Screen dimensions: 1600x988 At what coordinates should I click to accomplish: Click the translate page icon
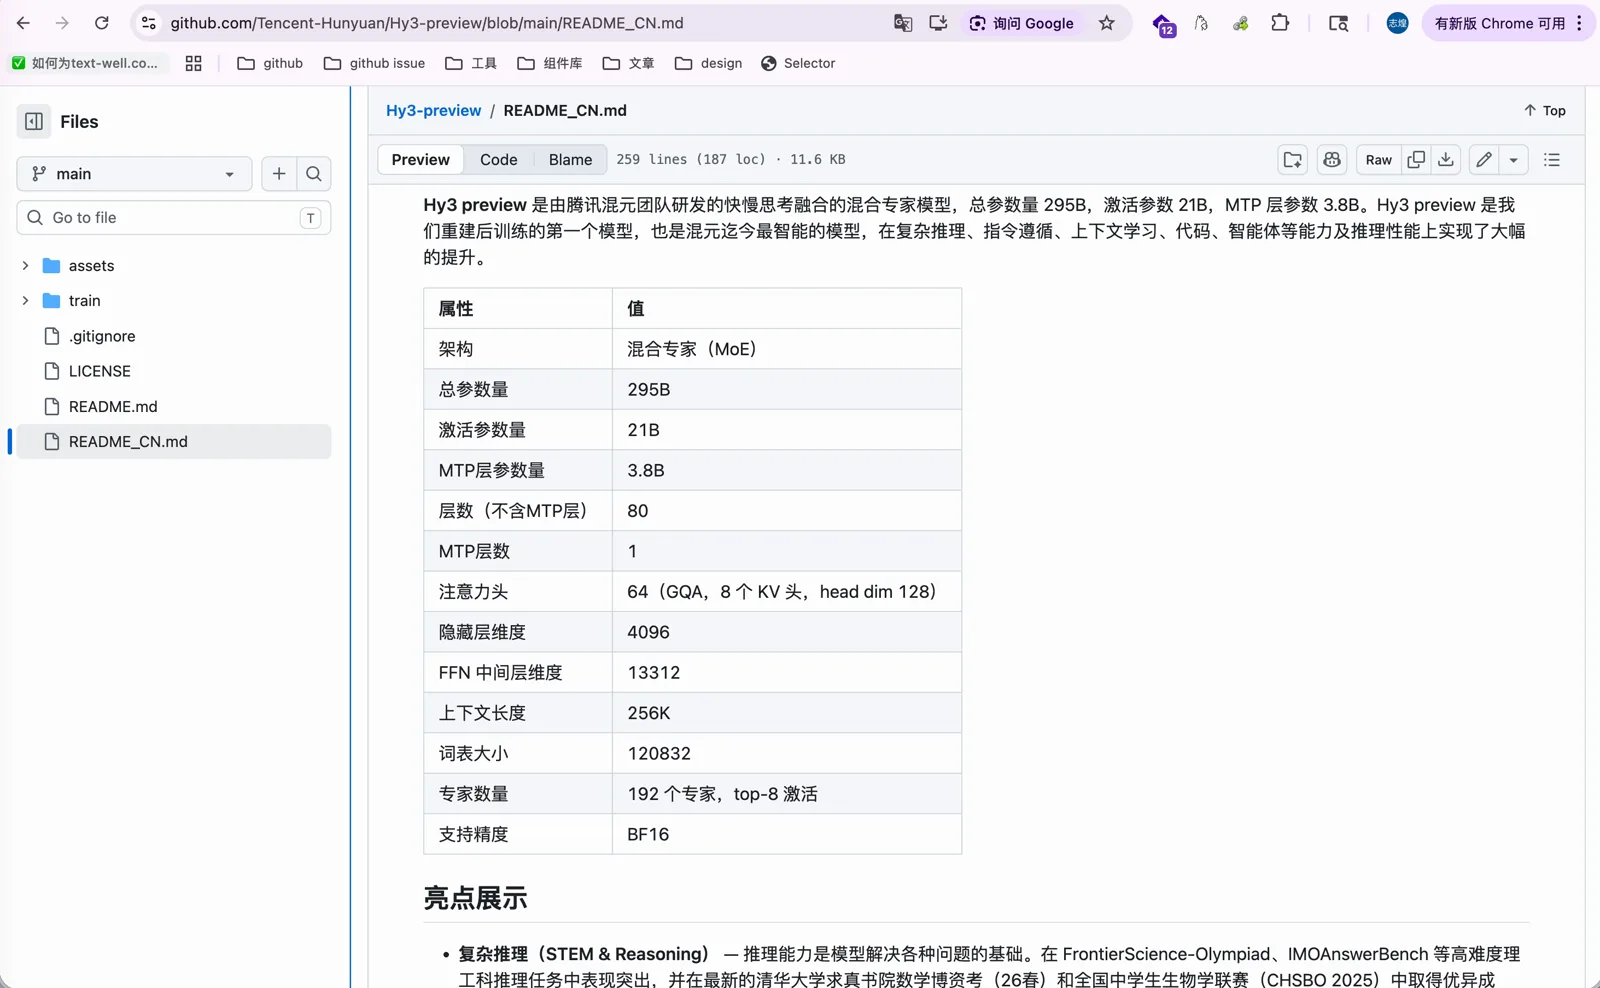click(x=903, y=23)
